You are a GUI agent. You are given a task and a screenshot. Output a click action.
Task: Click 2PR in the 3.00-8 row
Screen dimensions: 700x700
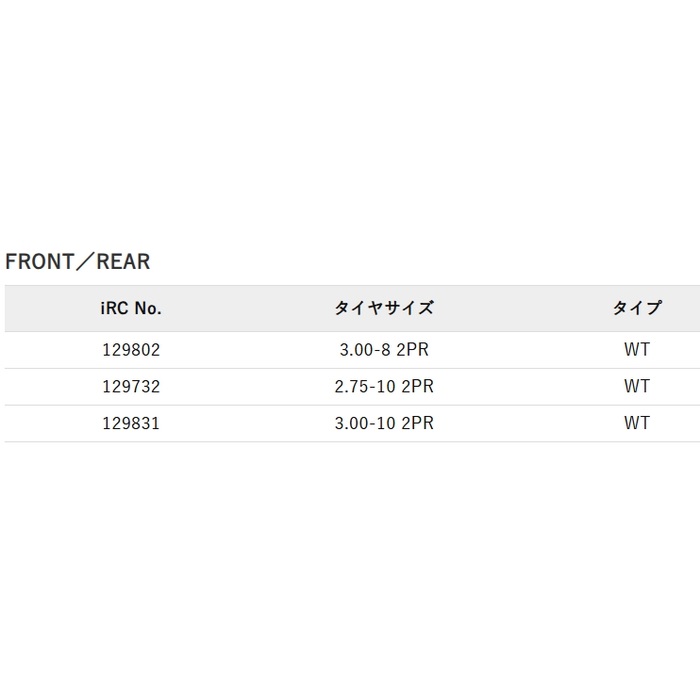click(412, 350)
